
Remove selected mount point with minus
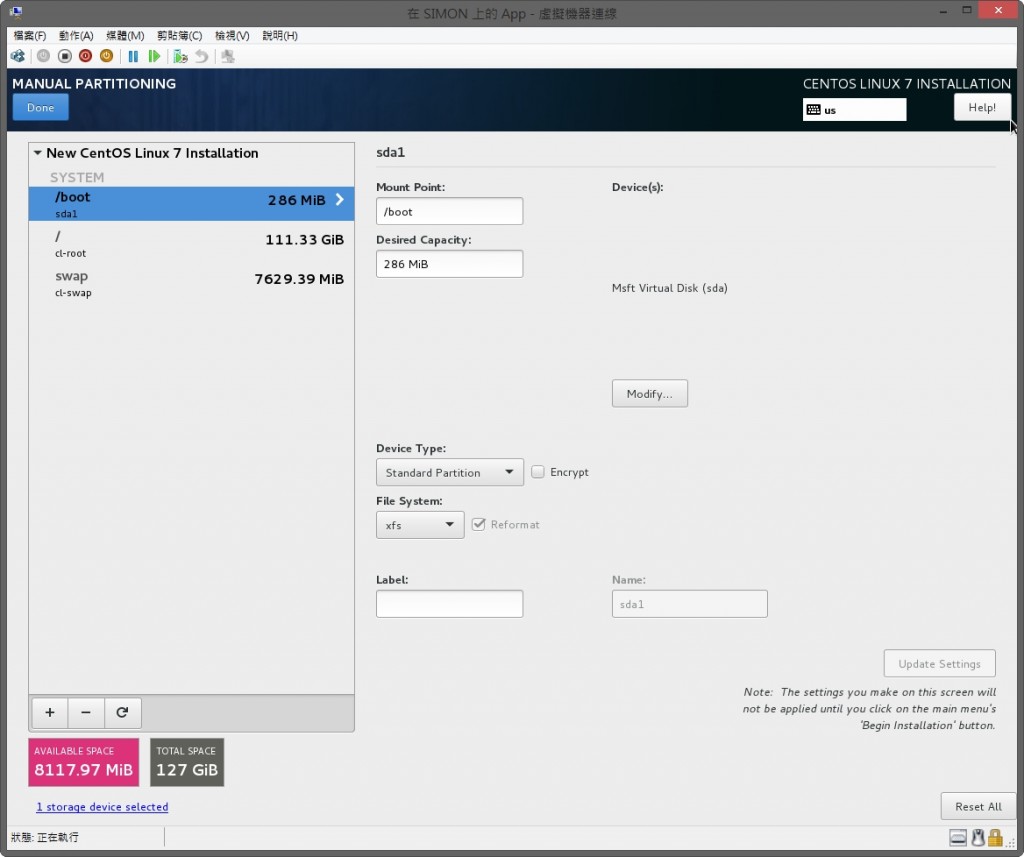coord(86,712)
